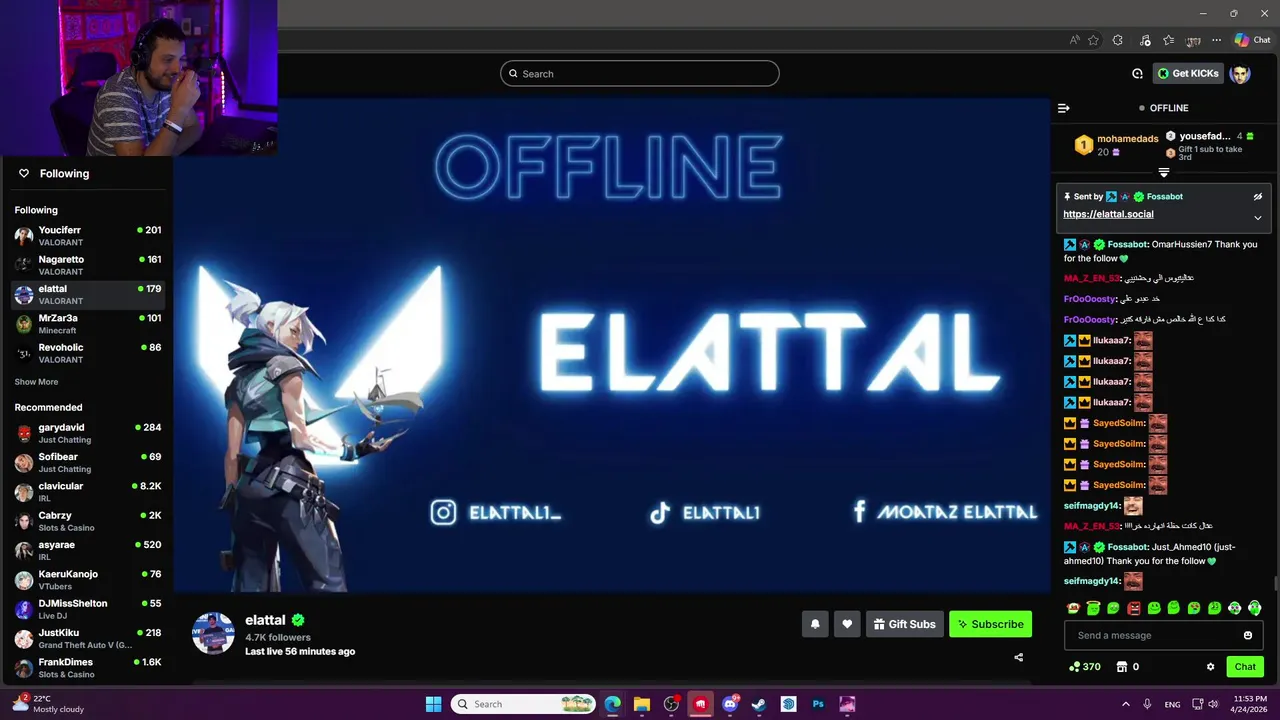Click the browser media control music icon
1280x720 pixels.
coord(1145,40)
